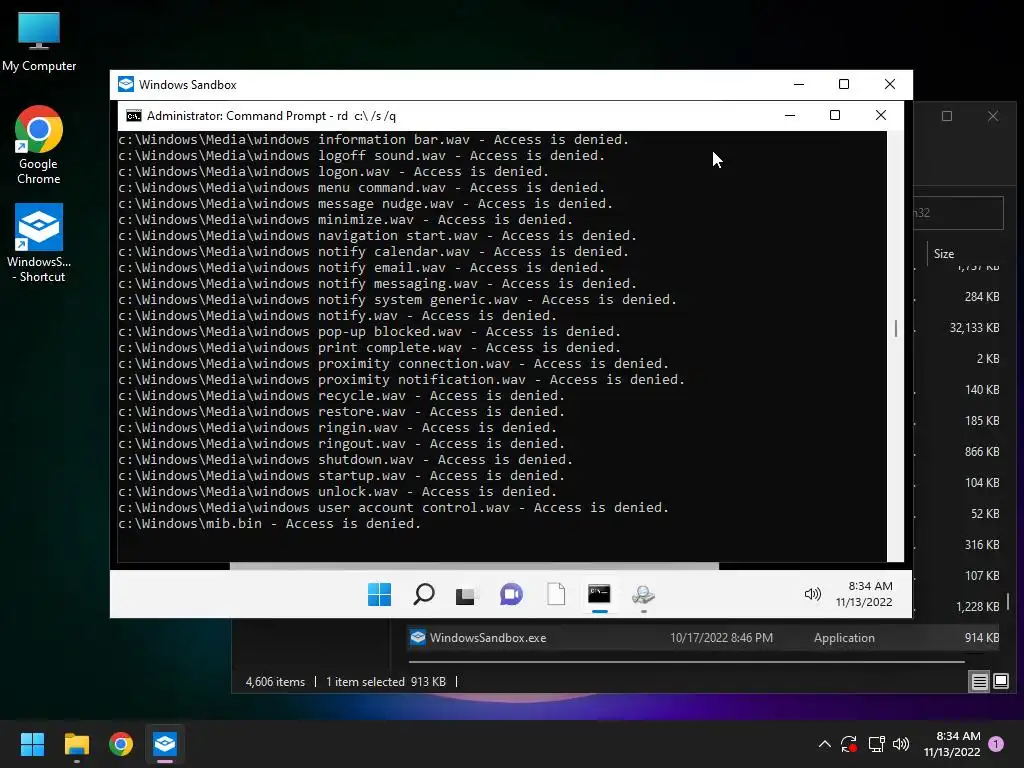Click '1 item selected 913 KB' status

tap(385, 682)
